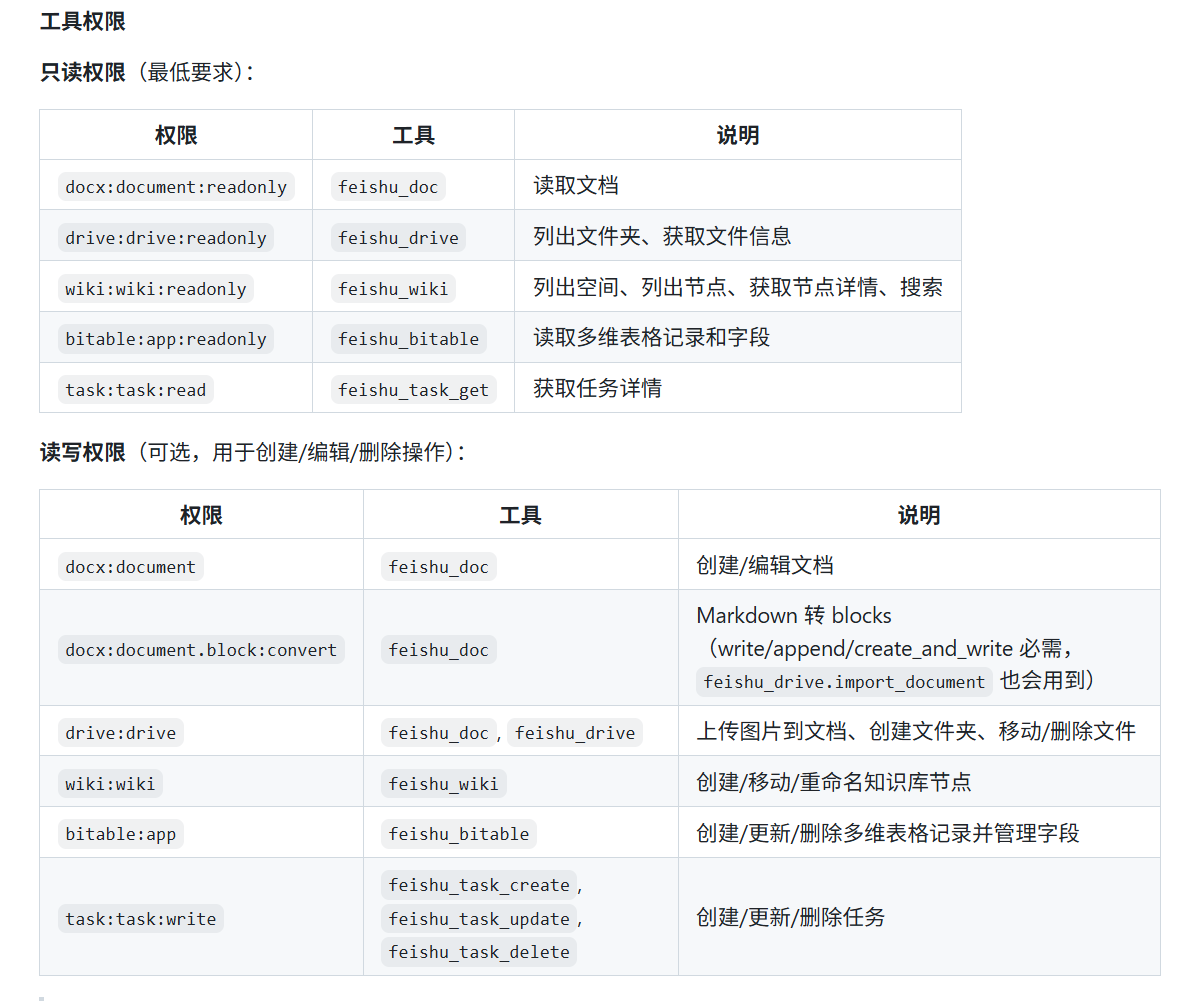
Task: Click the 创建/更新/删除任务 description
Action: [x=791, y=917]
